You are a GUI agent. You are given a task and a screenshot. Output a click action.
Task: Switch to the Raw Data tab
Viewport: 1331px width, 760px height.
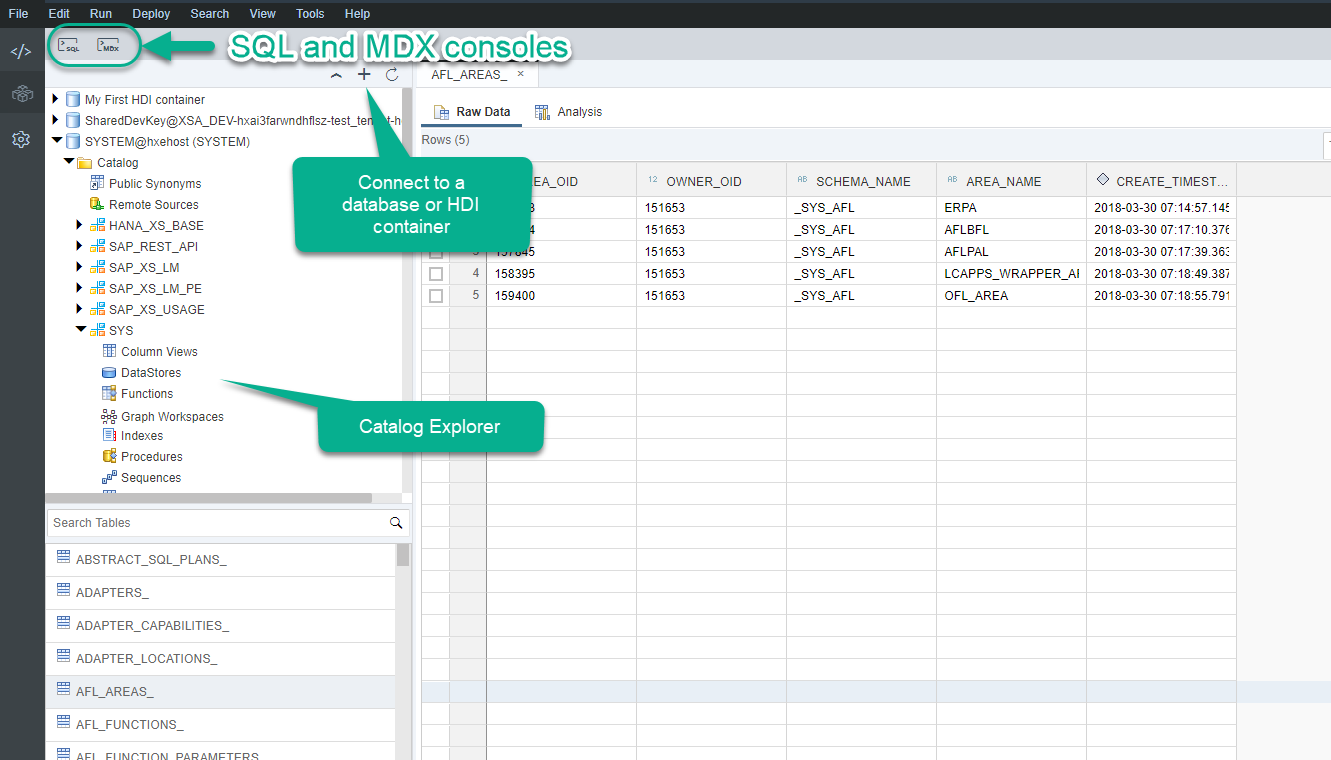(471, 112)
